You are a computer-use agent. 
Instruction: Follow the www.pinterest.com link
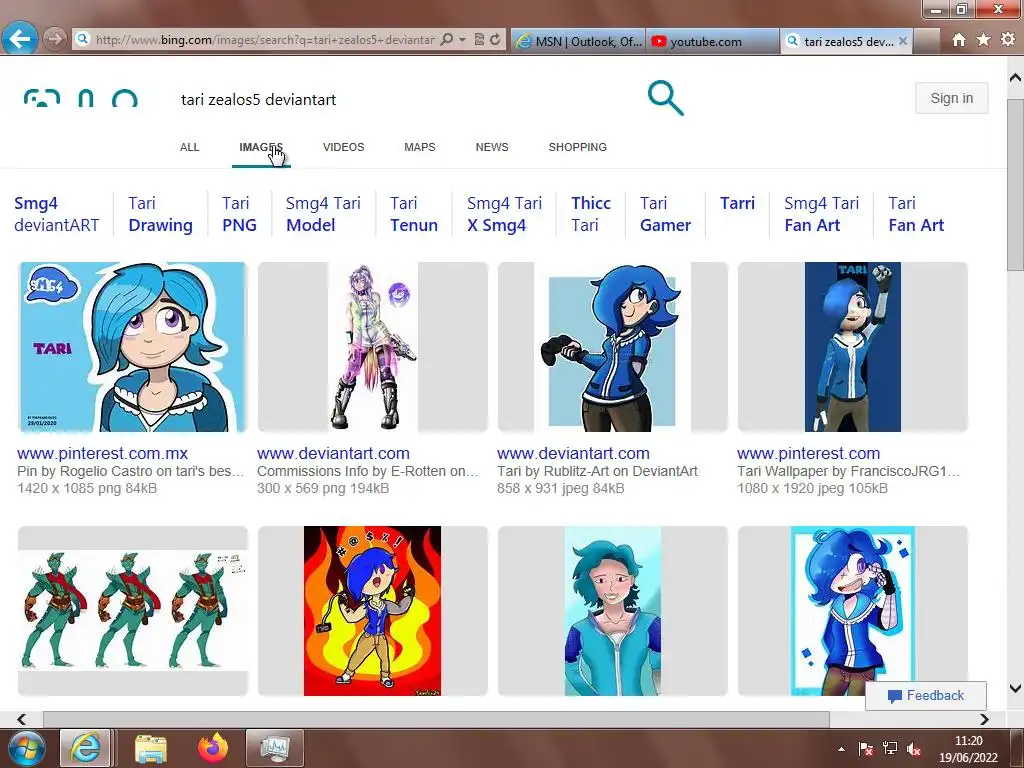[x=808, y=453]
